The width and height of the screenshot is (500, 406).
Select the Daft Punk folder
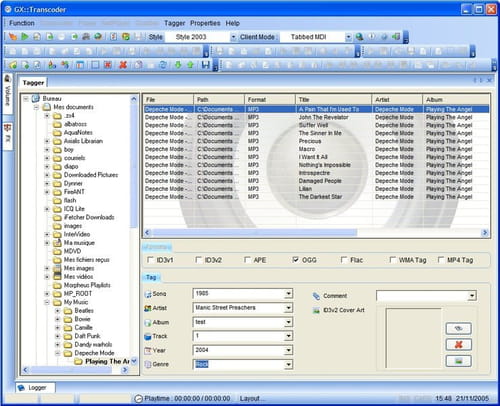(x=87, y=336)
